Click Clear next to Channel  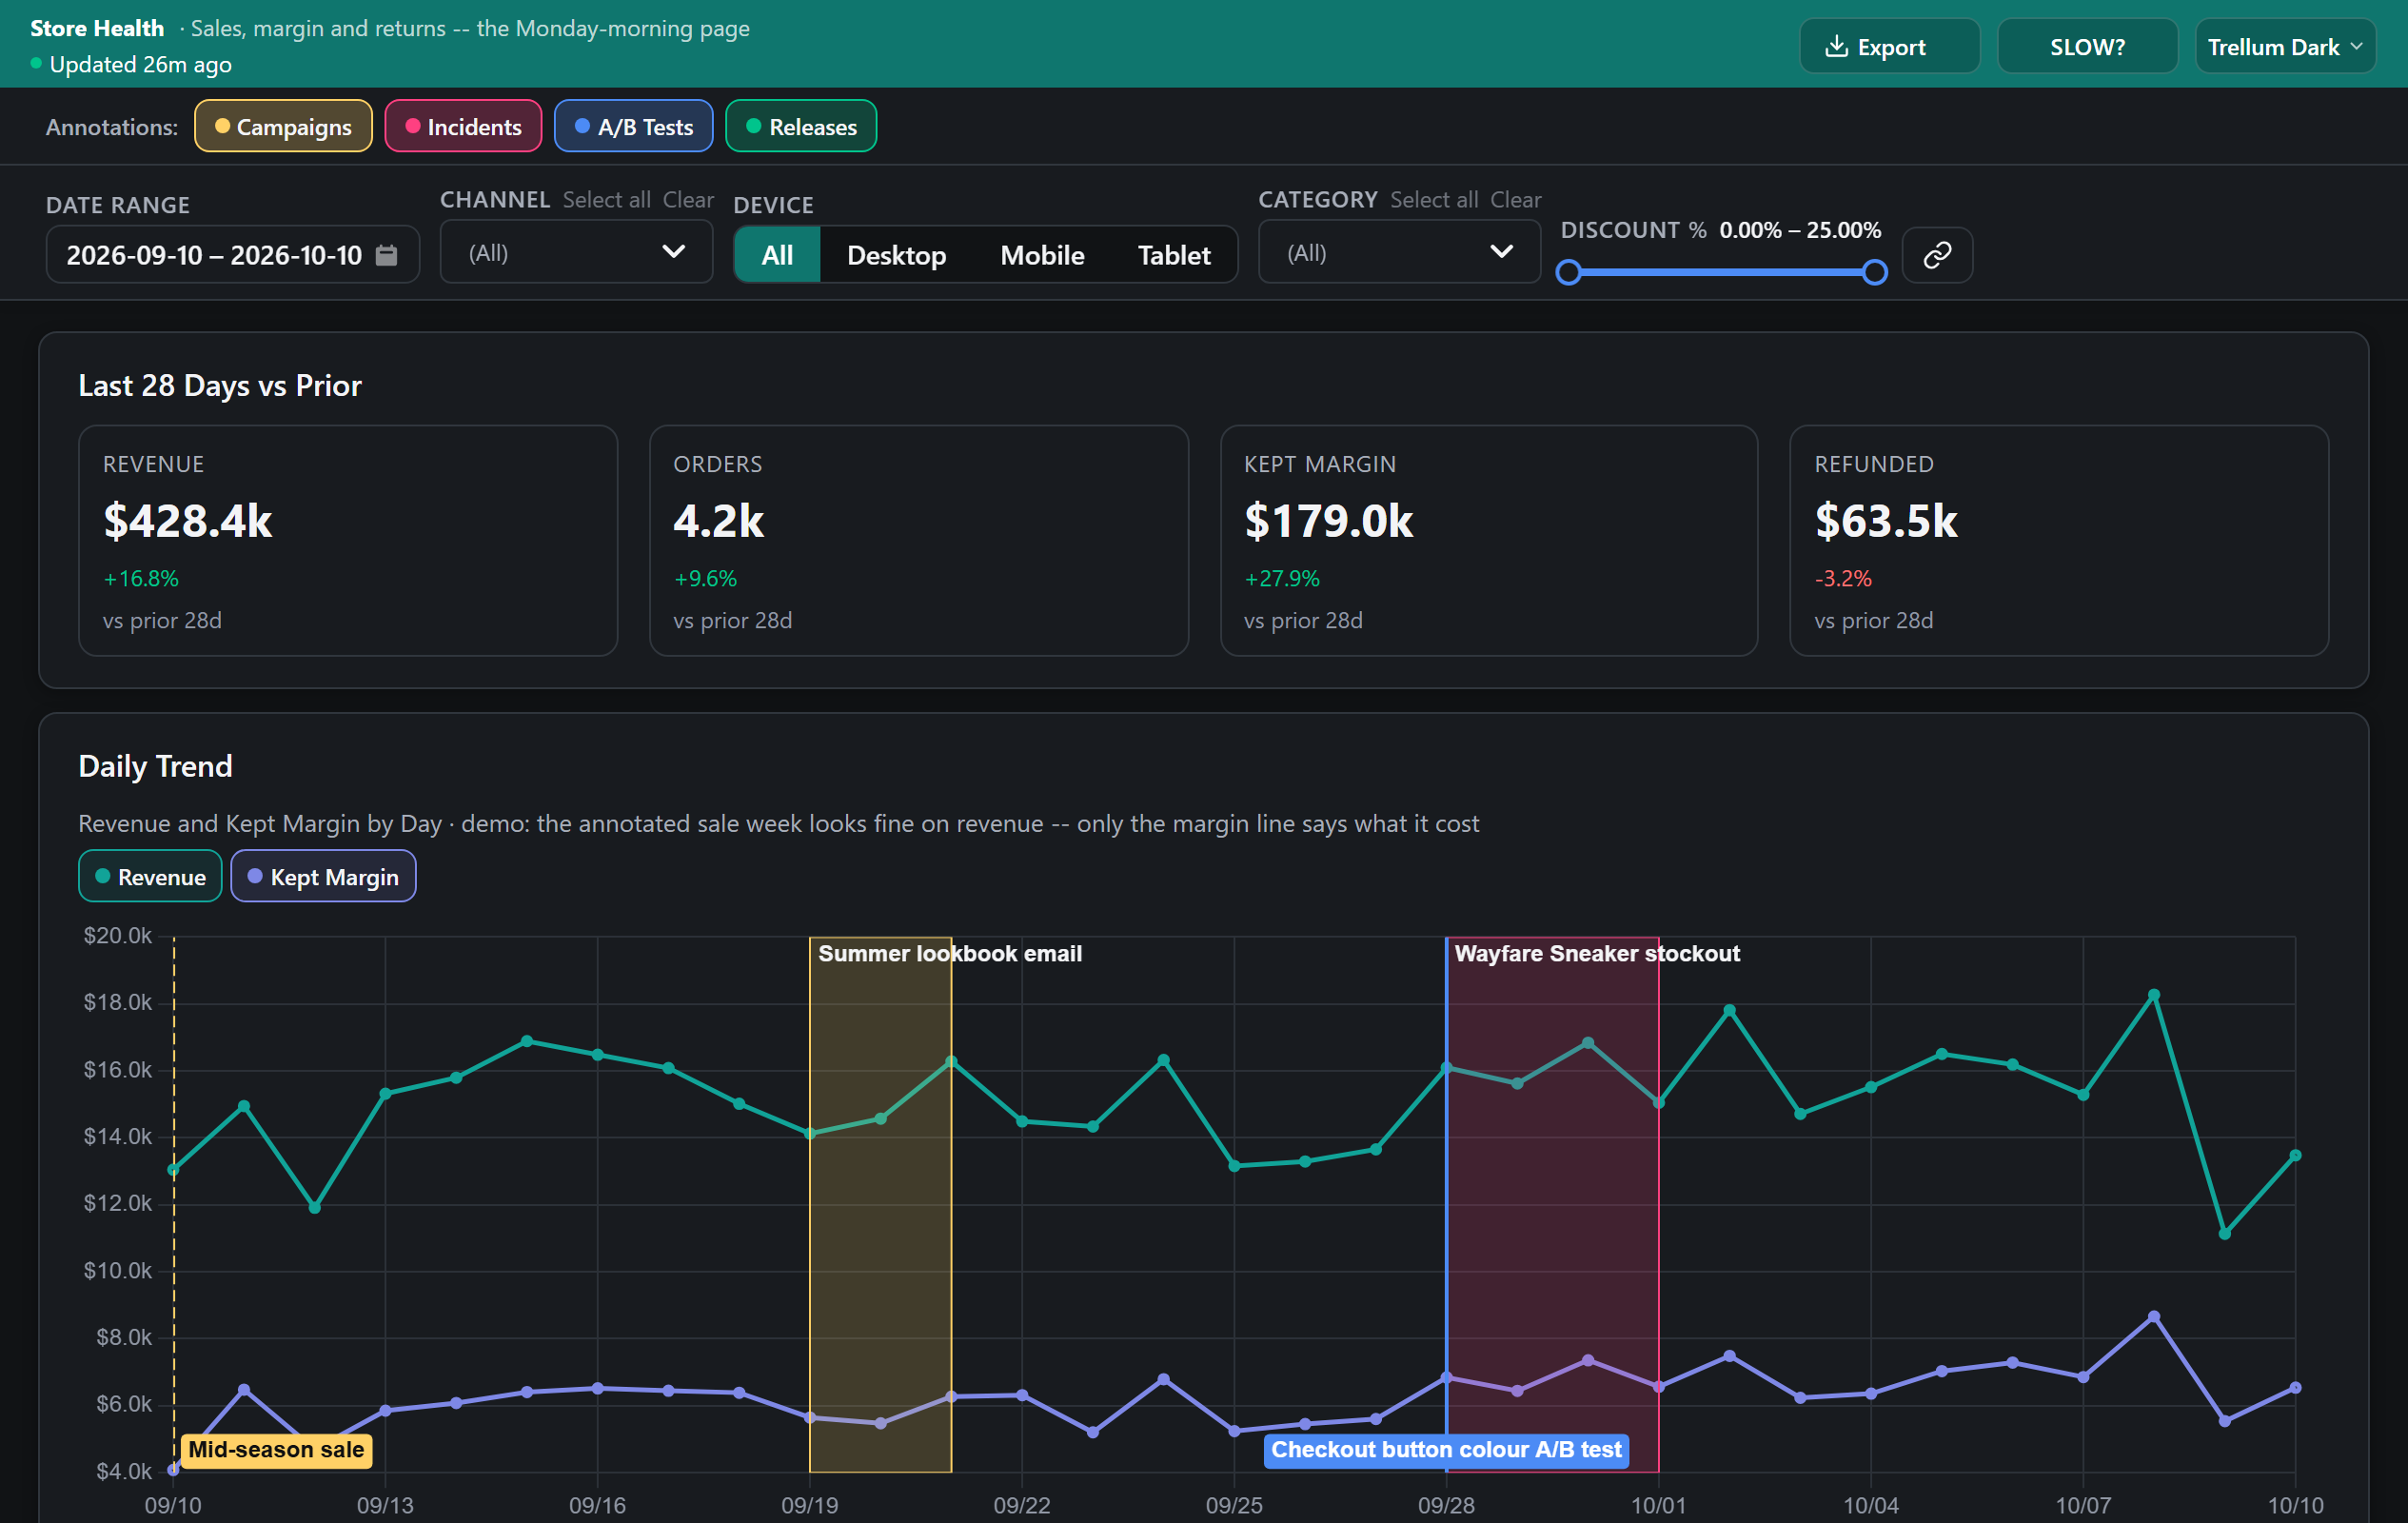688,200
